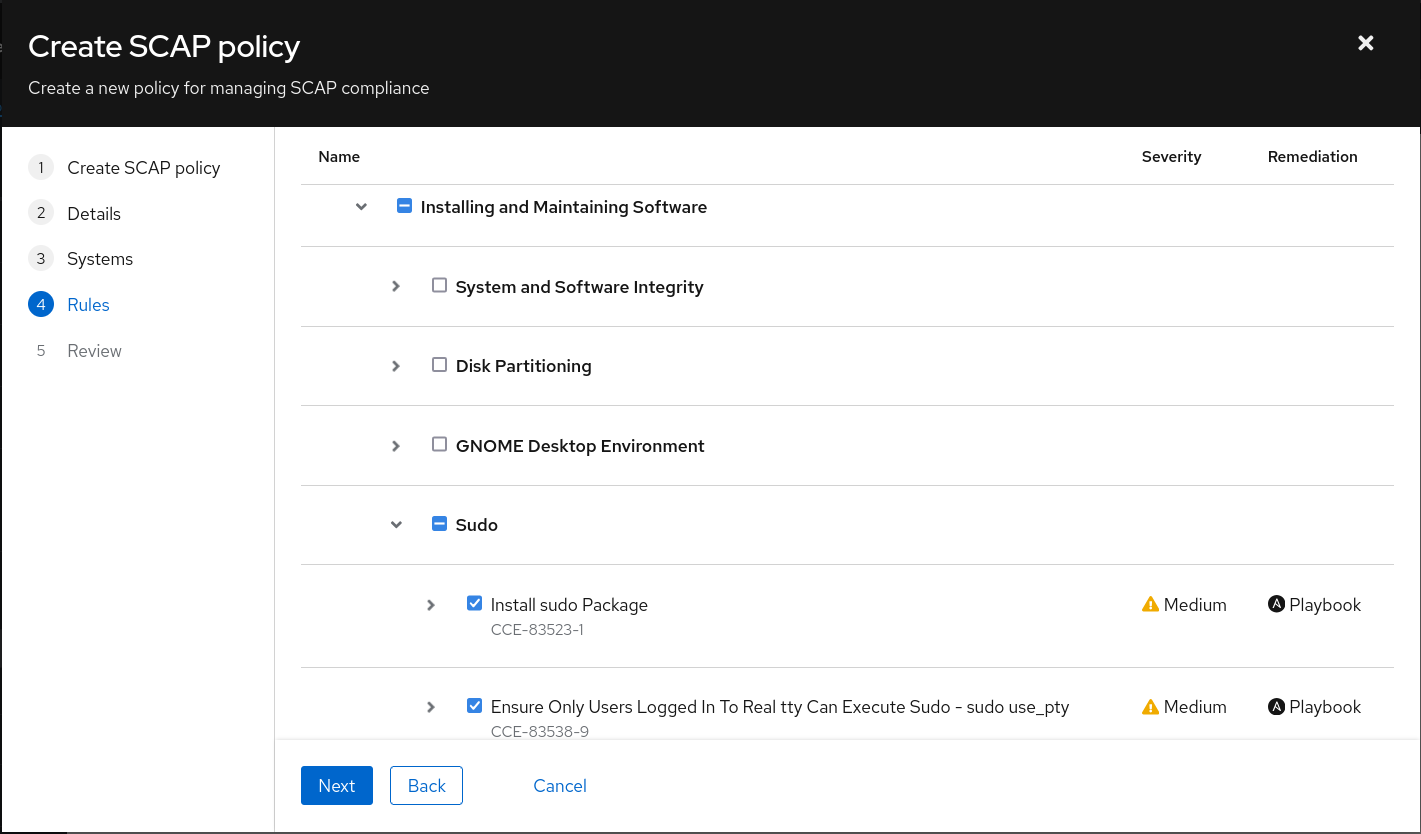Collapse the Sudo group
Viewport: 1421px width, 834px height.
coord(396,525)
